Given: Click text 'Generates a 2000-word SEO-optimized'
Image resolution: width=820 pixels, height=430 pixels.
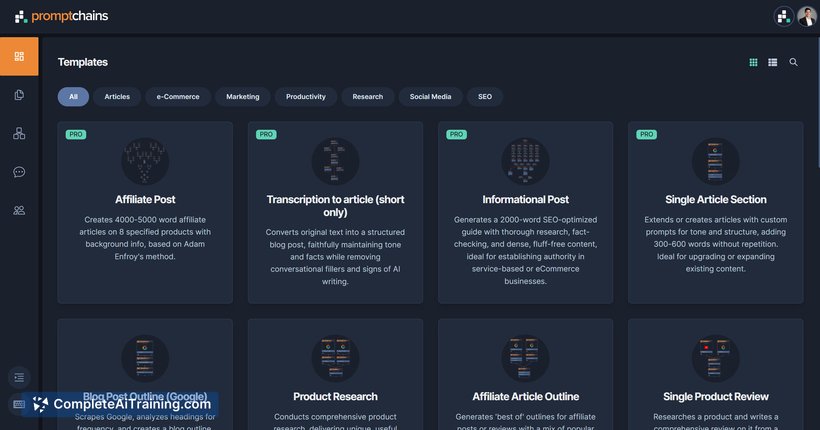Looking at the screenshot, I should [x=526, y=220].
